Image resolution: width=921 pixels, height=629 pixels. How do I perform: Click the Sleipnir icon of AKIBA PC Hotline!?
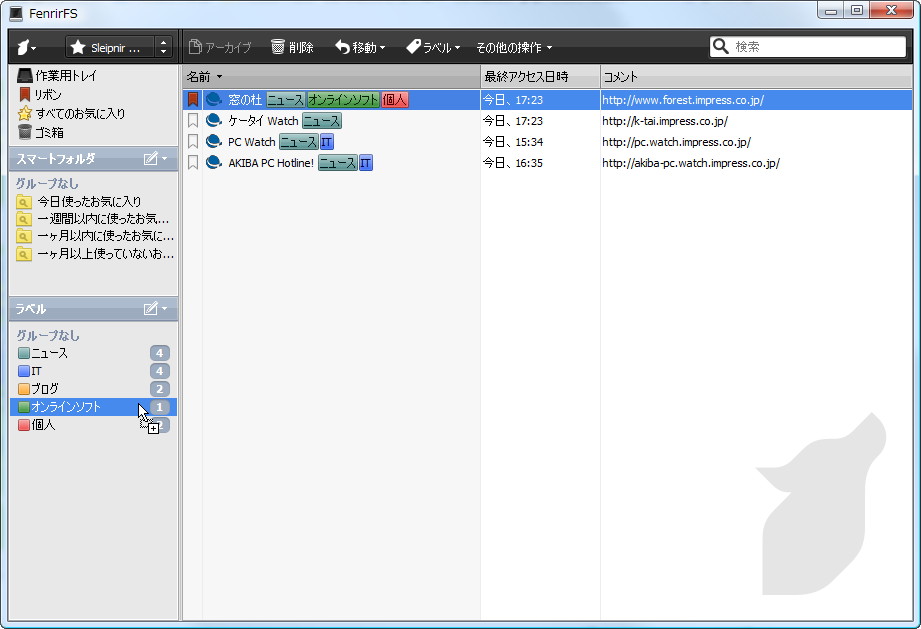[214, 162]
